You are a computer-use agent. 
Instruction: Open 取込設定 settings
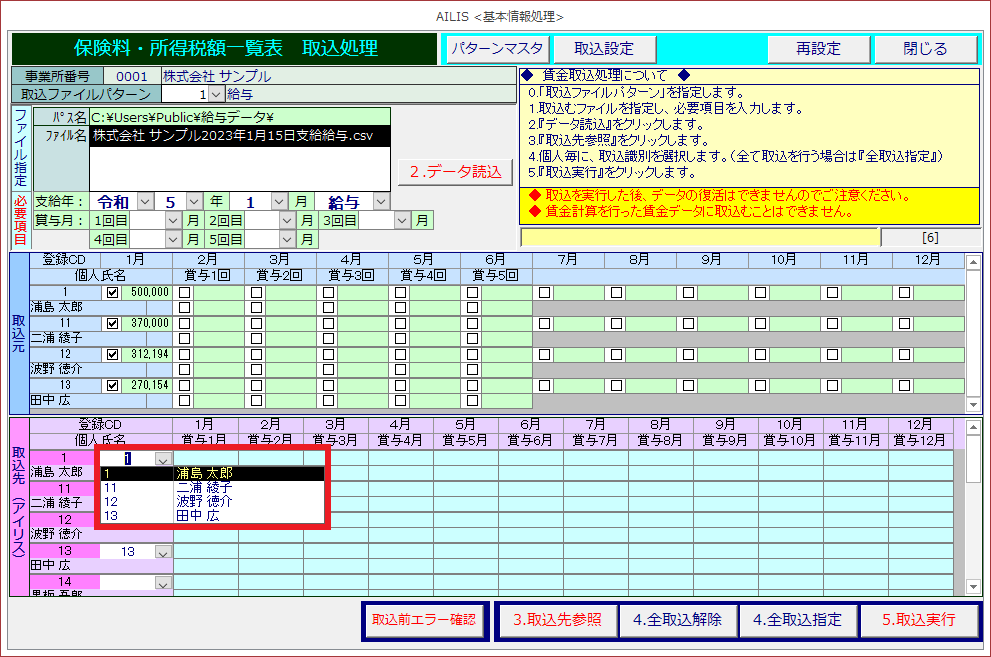tap(603, 49)
